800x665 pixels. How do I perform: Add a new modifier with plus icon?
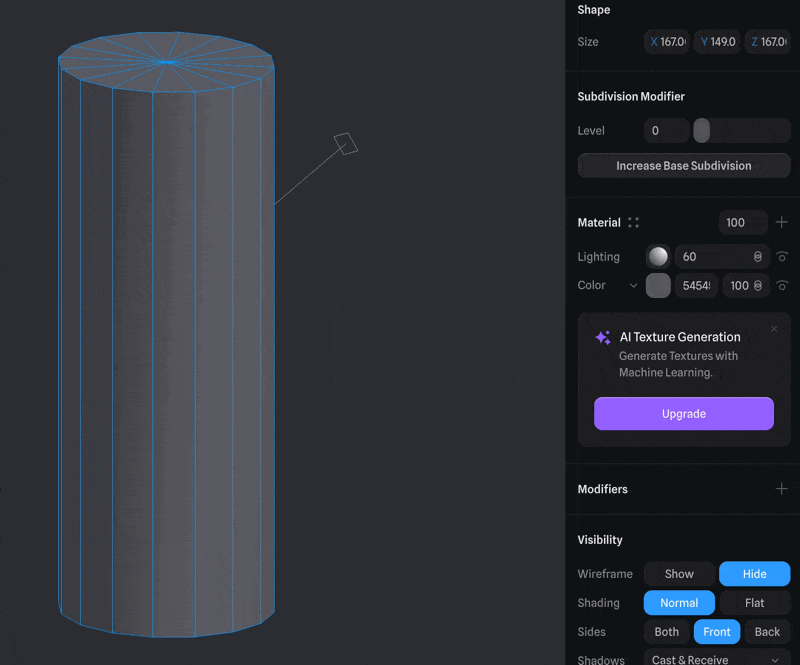point(781,489)
